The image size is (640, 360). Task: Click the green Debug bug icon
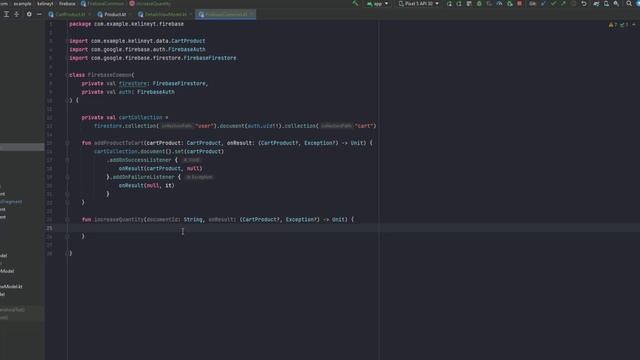pyautogui.click(x=479, y=4)
